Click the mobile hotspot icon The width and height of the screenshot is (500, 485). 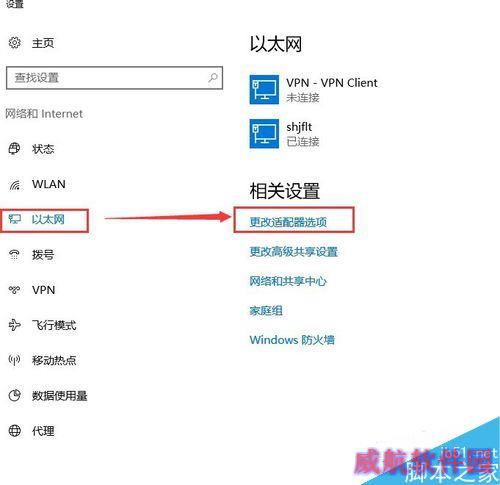point(14,360)
